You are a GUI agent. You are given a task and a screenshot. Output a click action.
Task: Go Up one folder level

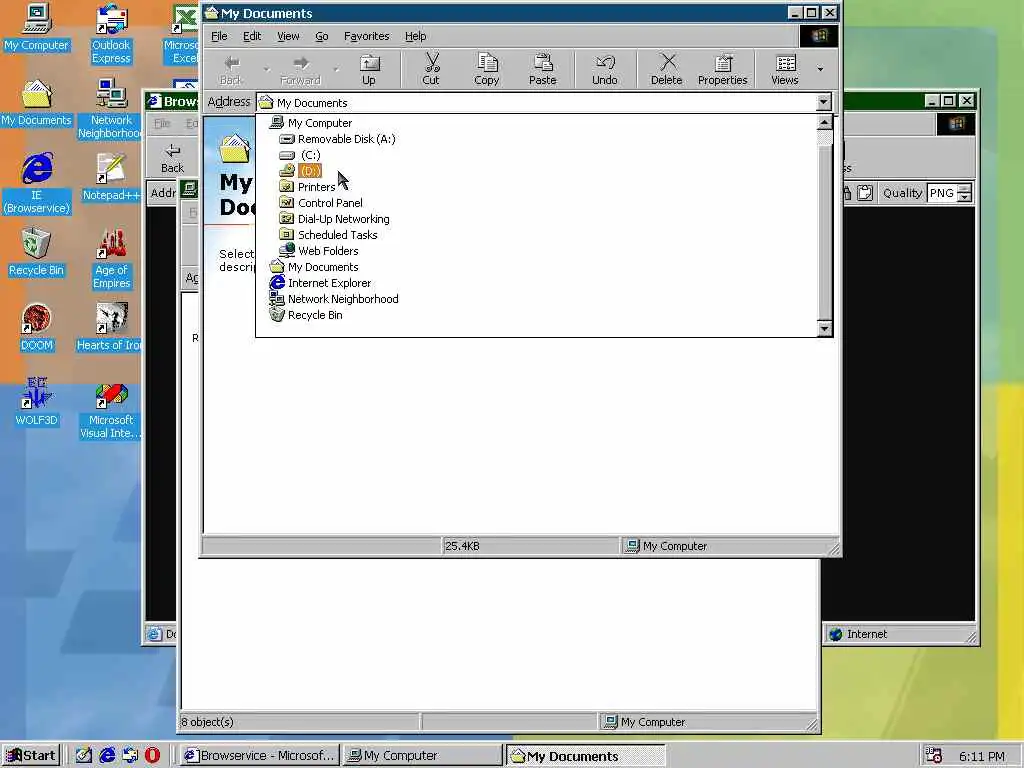[369, 69]
